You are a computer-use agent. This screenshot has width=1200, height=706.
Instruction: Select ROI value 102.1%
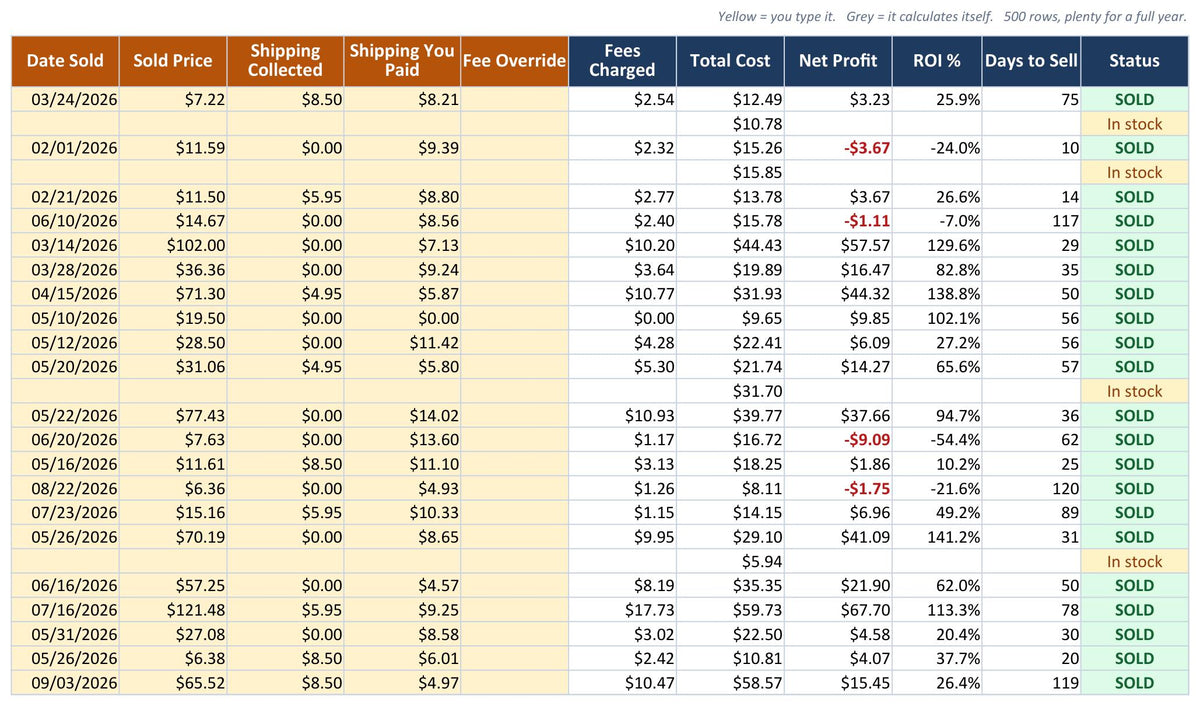(937, 318)
